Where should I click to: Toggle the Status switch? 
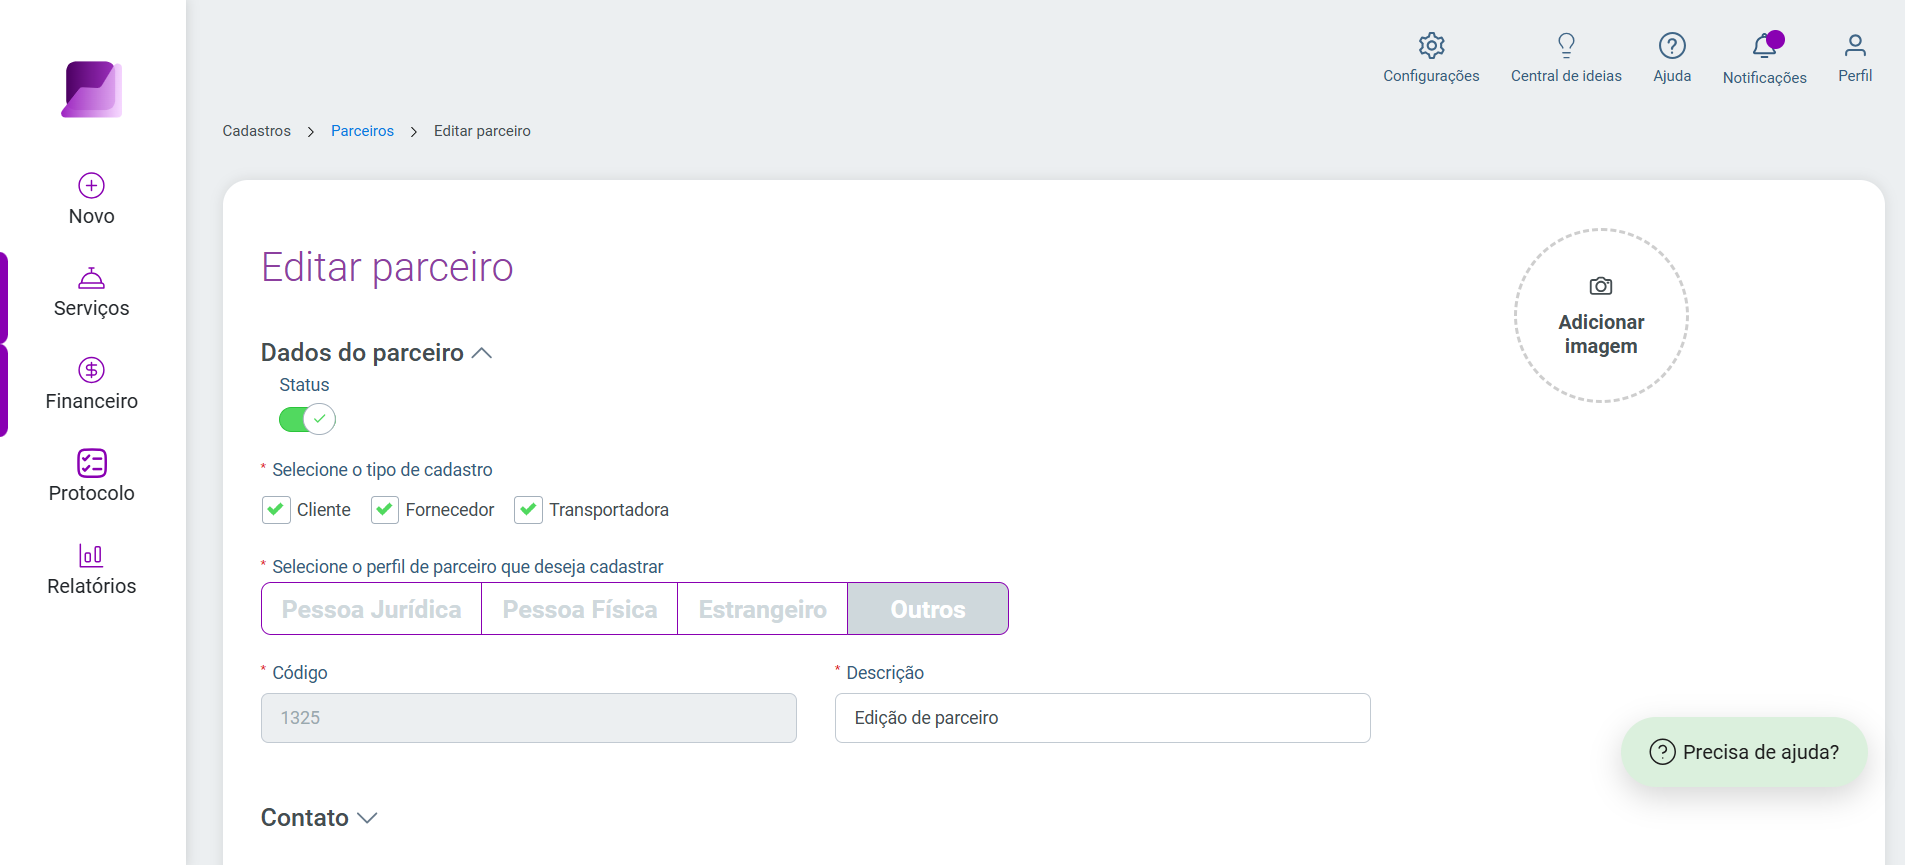[307, 419]
